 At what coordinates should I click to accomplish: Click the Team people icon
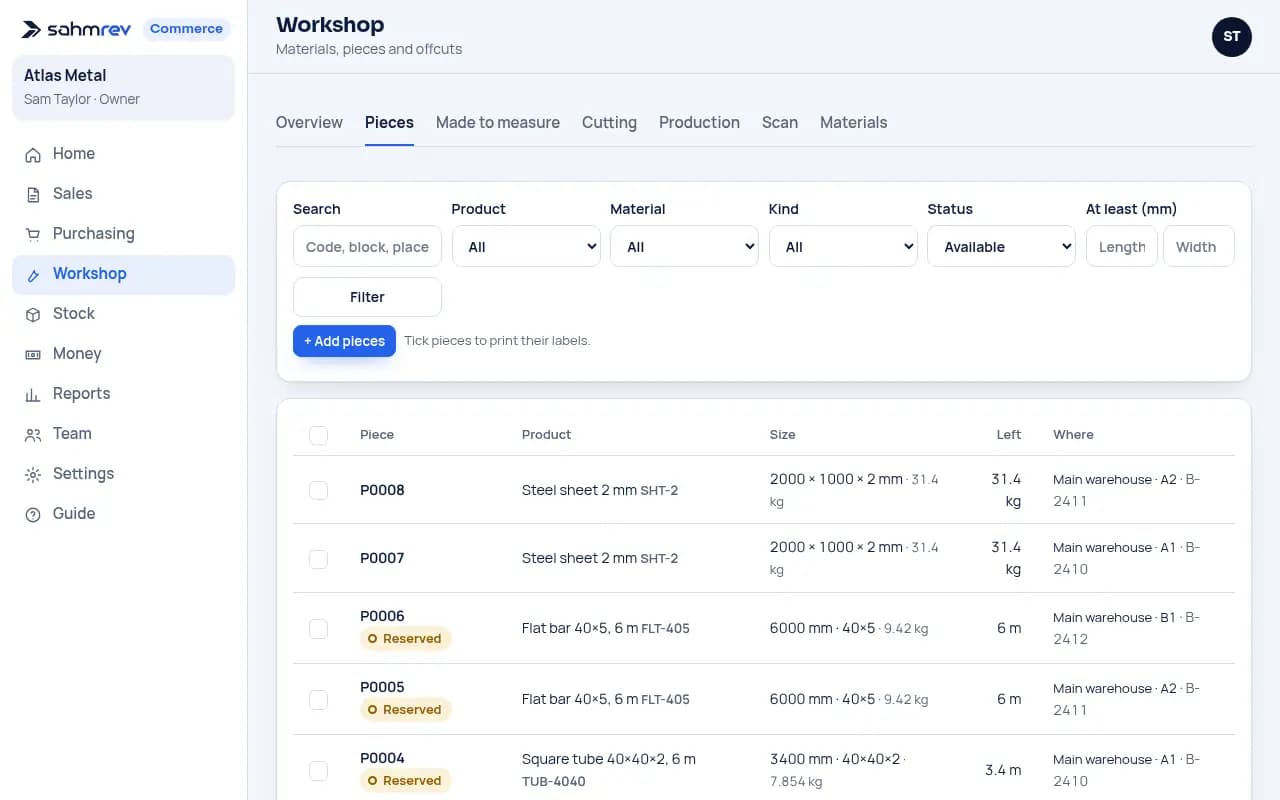(33, 434)
